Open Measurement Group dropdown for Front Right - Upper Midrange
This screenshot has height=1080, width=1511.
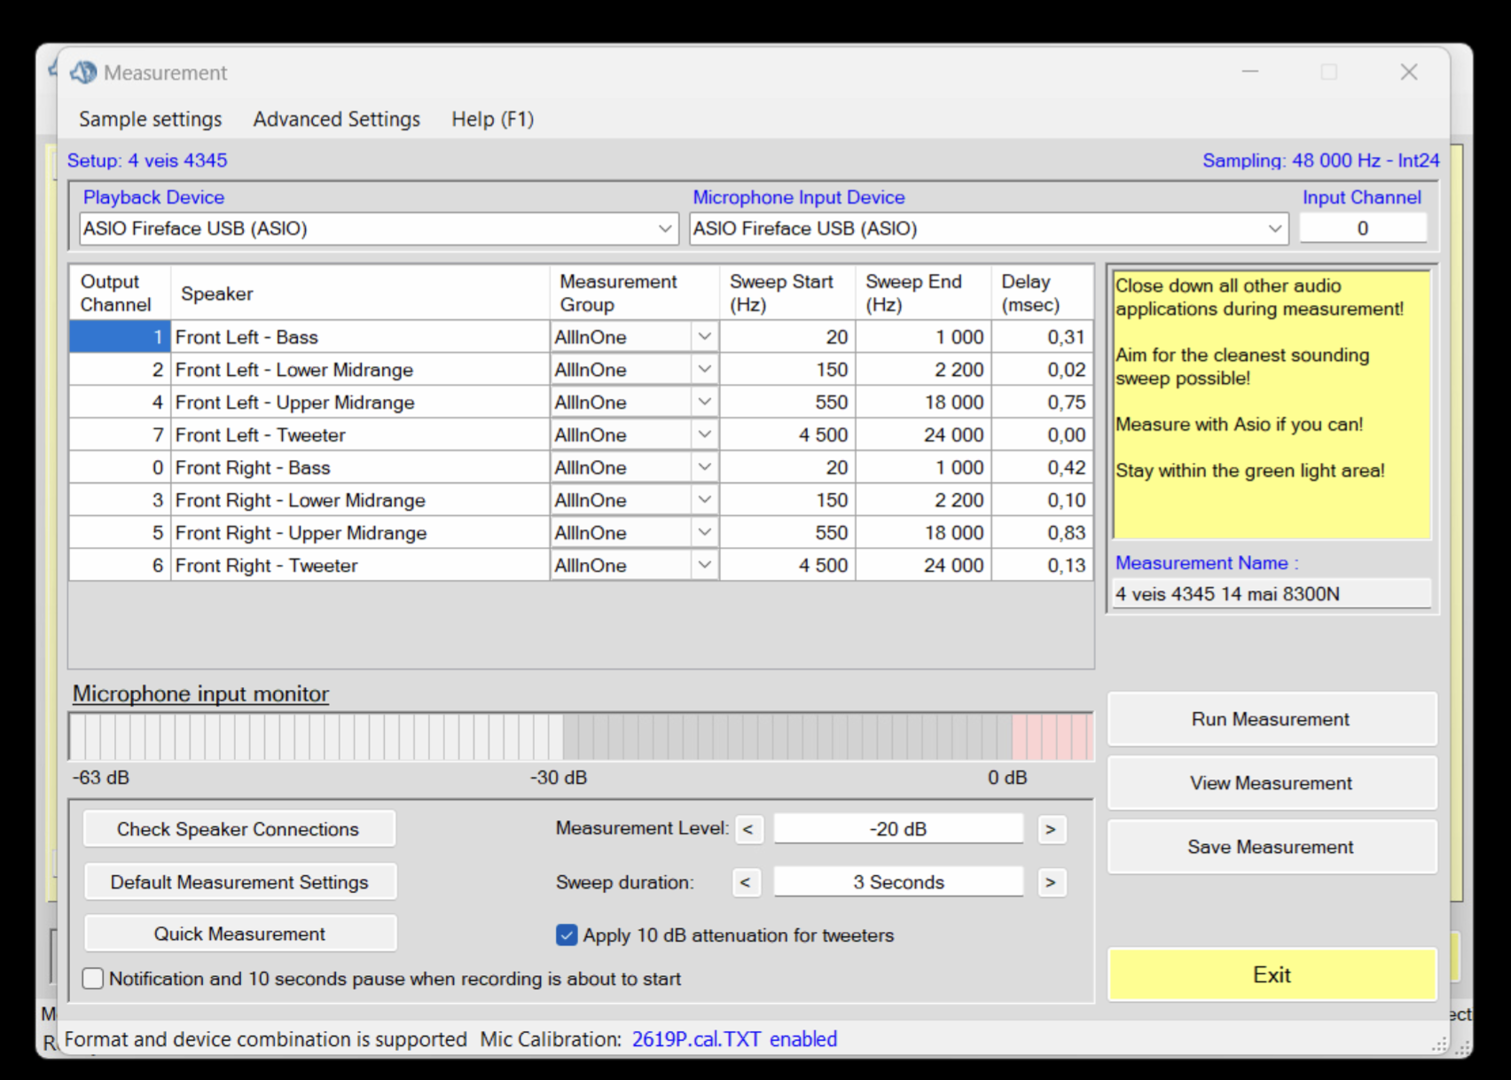[704, 533]
